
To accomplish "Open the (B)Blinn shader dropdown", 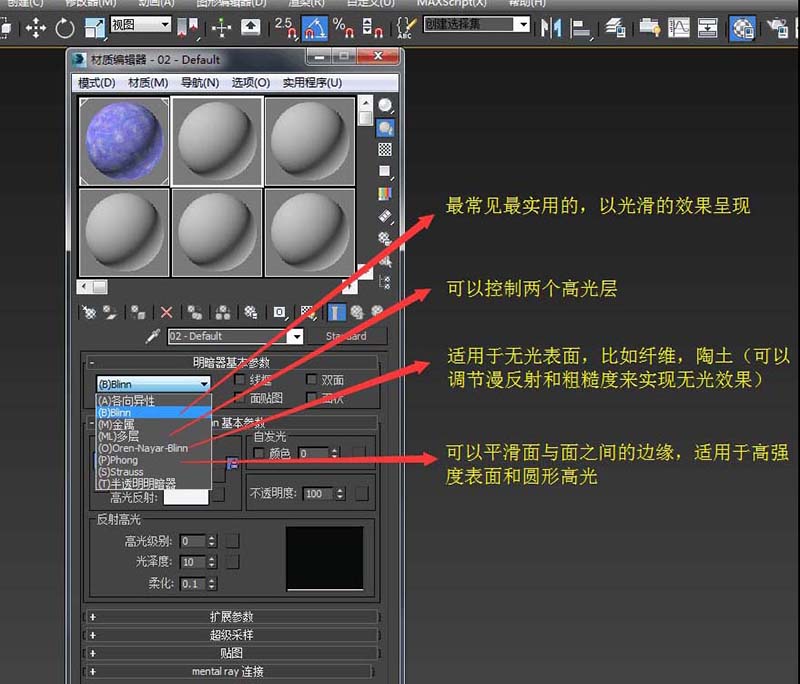I will tap(204, 383).
